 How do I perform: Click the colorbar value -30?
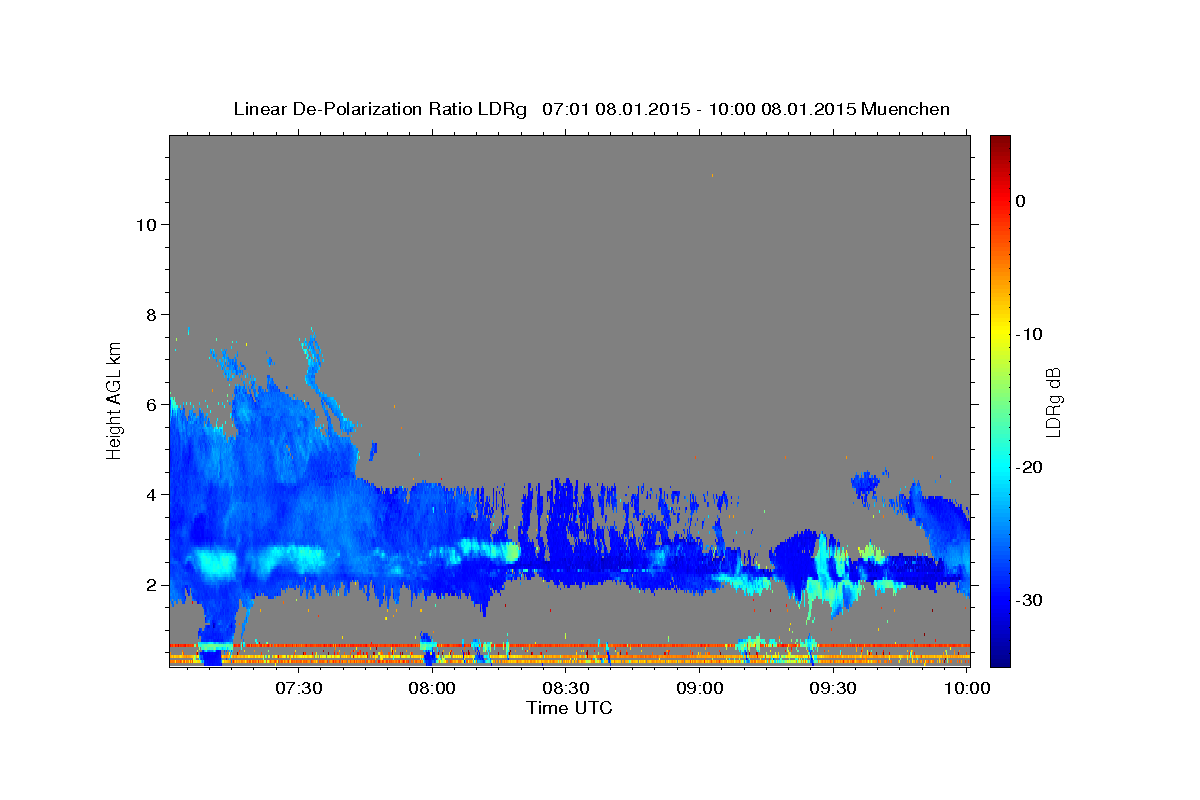1028,600
